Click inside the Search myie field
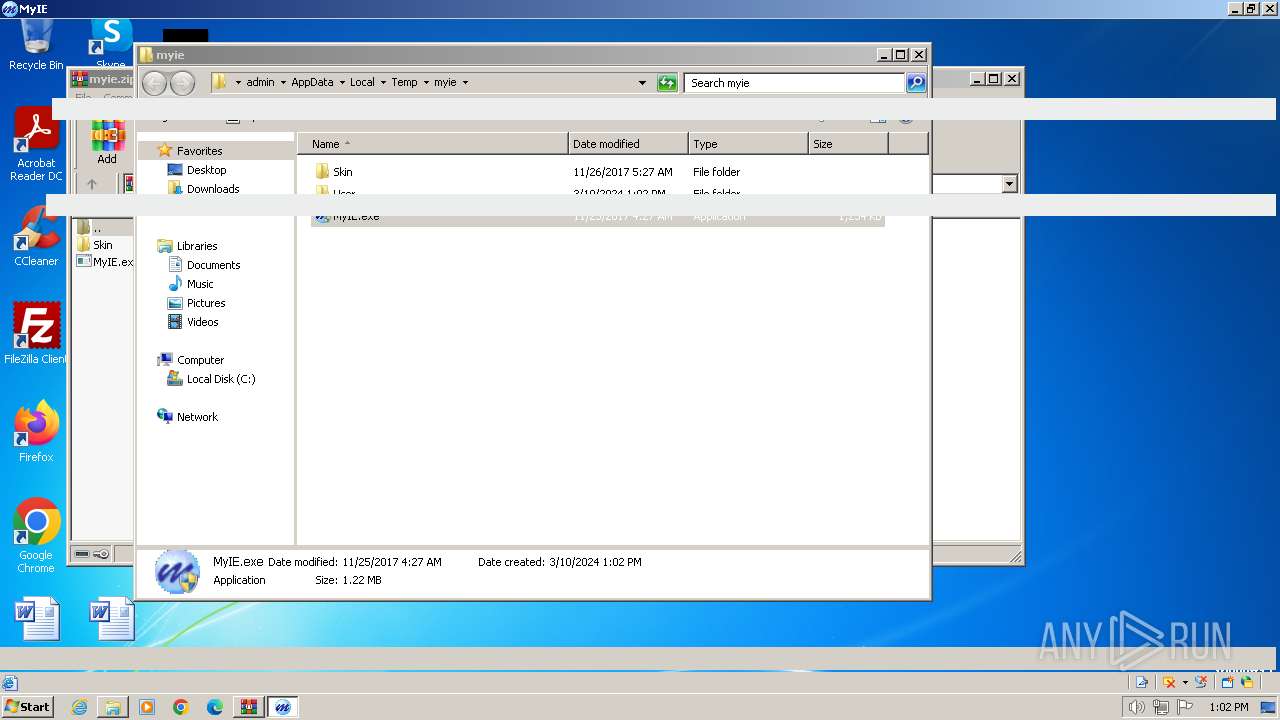This screenshot has width=1280, height=720. [795, 83]
